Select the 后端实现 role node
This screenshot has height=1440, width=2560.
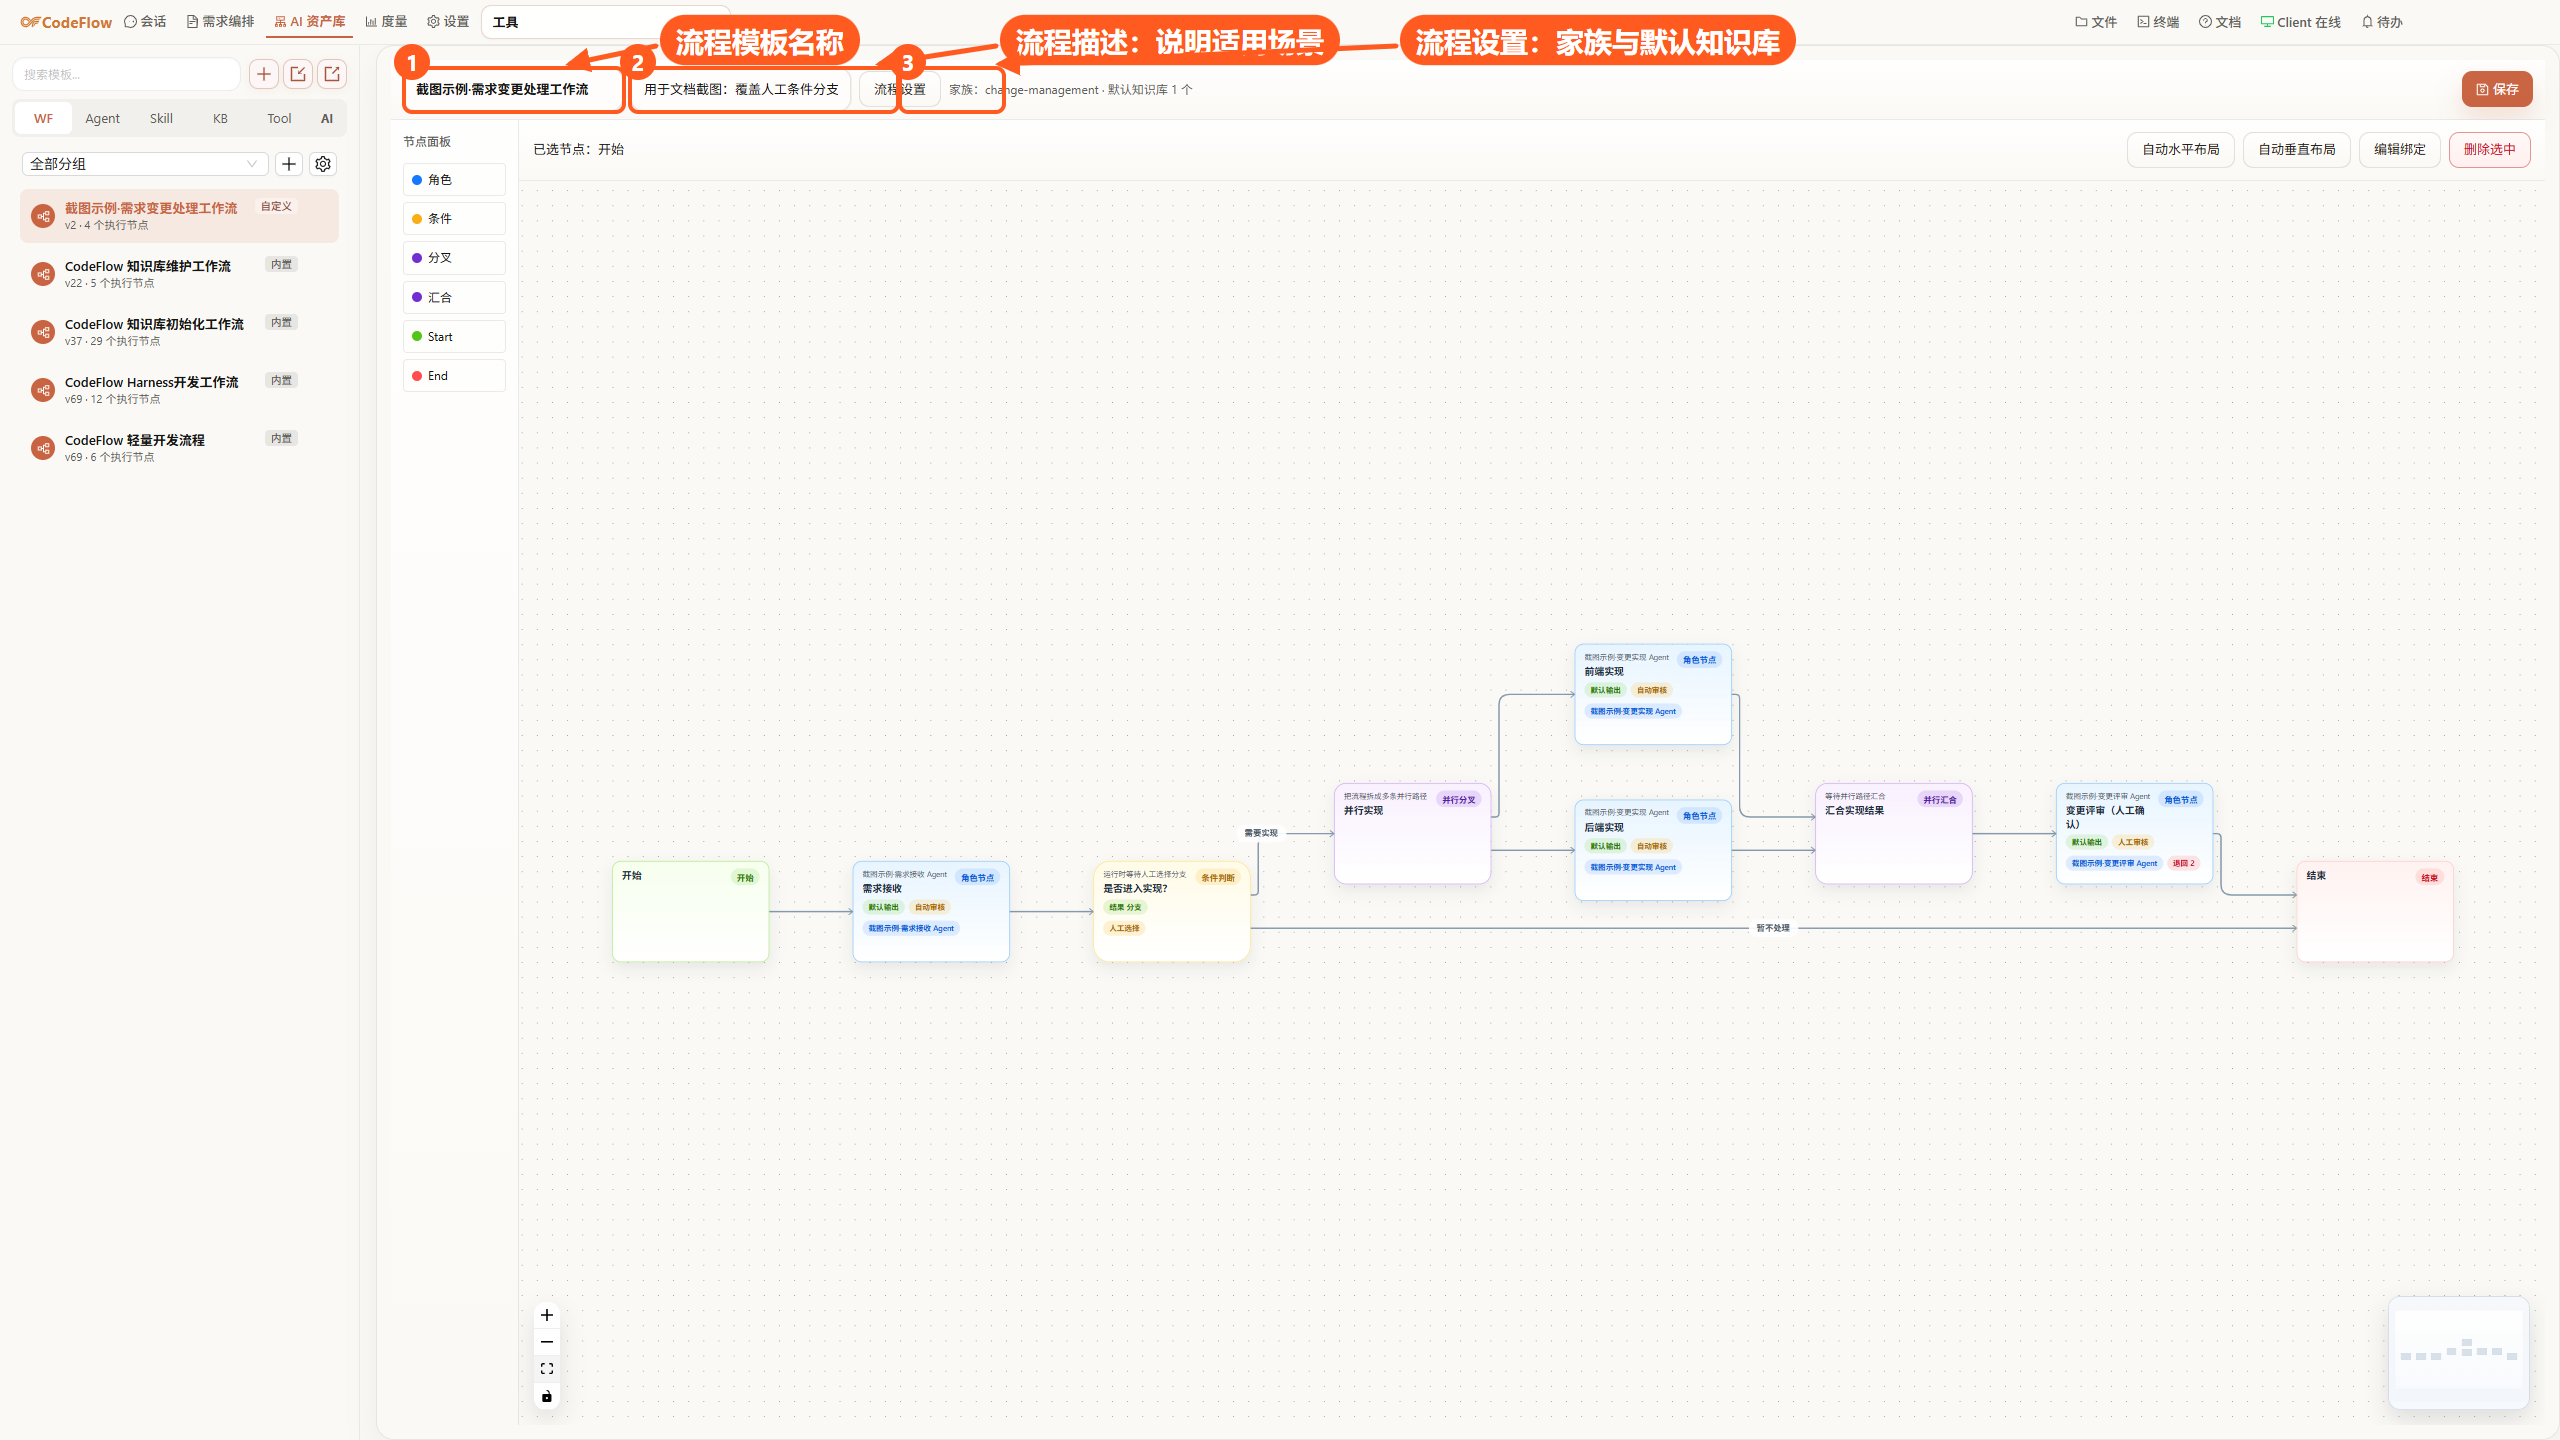[1653, 850]
